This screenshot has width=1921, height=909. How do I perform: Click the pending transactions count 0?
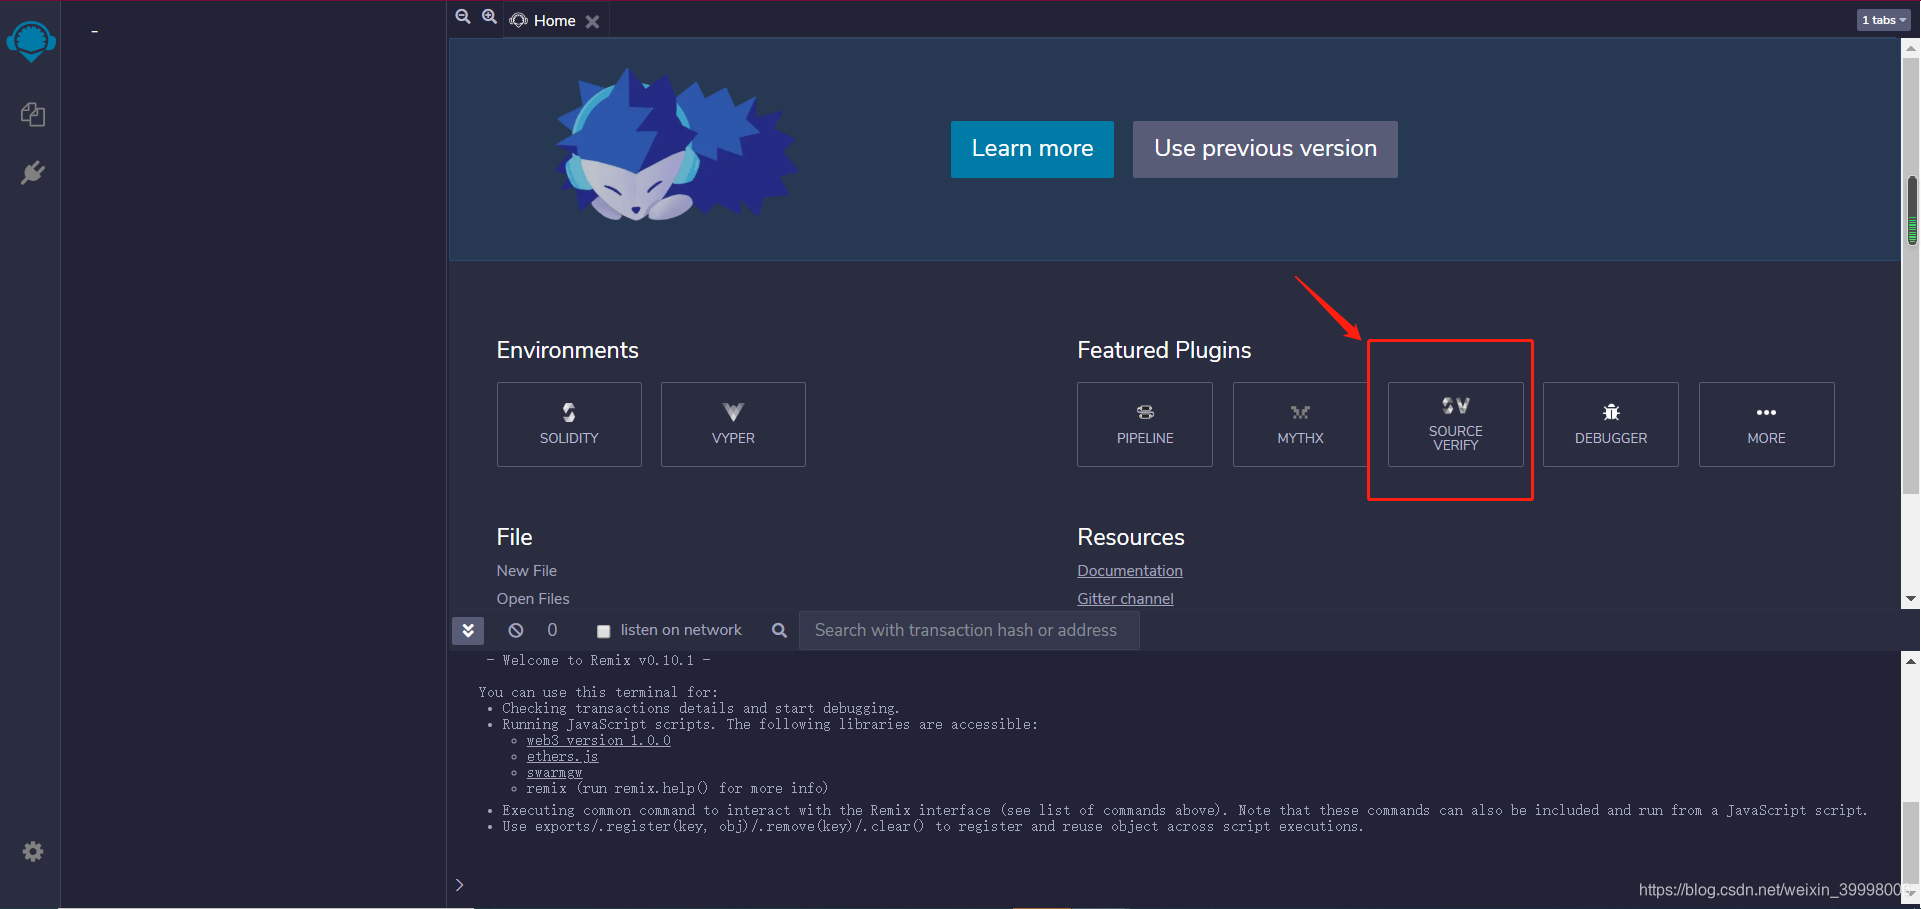tap(552, 630)
